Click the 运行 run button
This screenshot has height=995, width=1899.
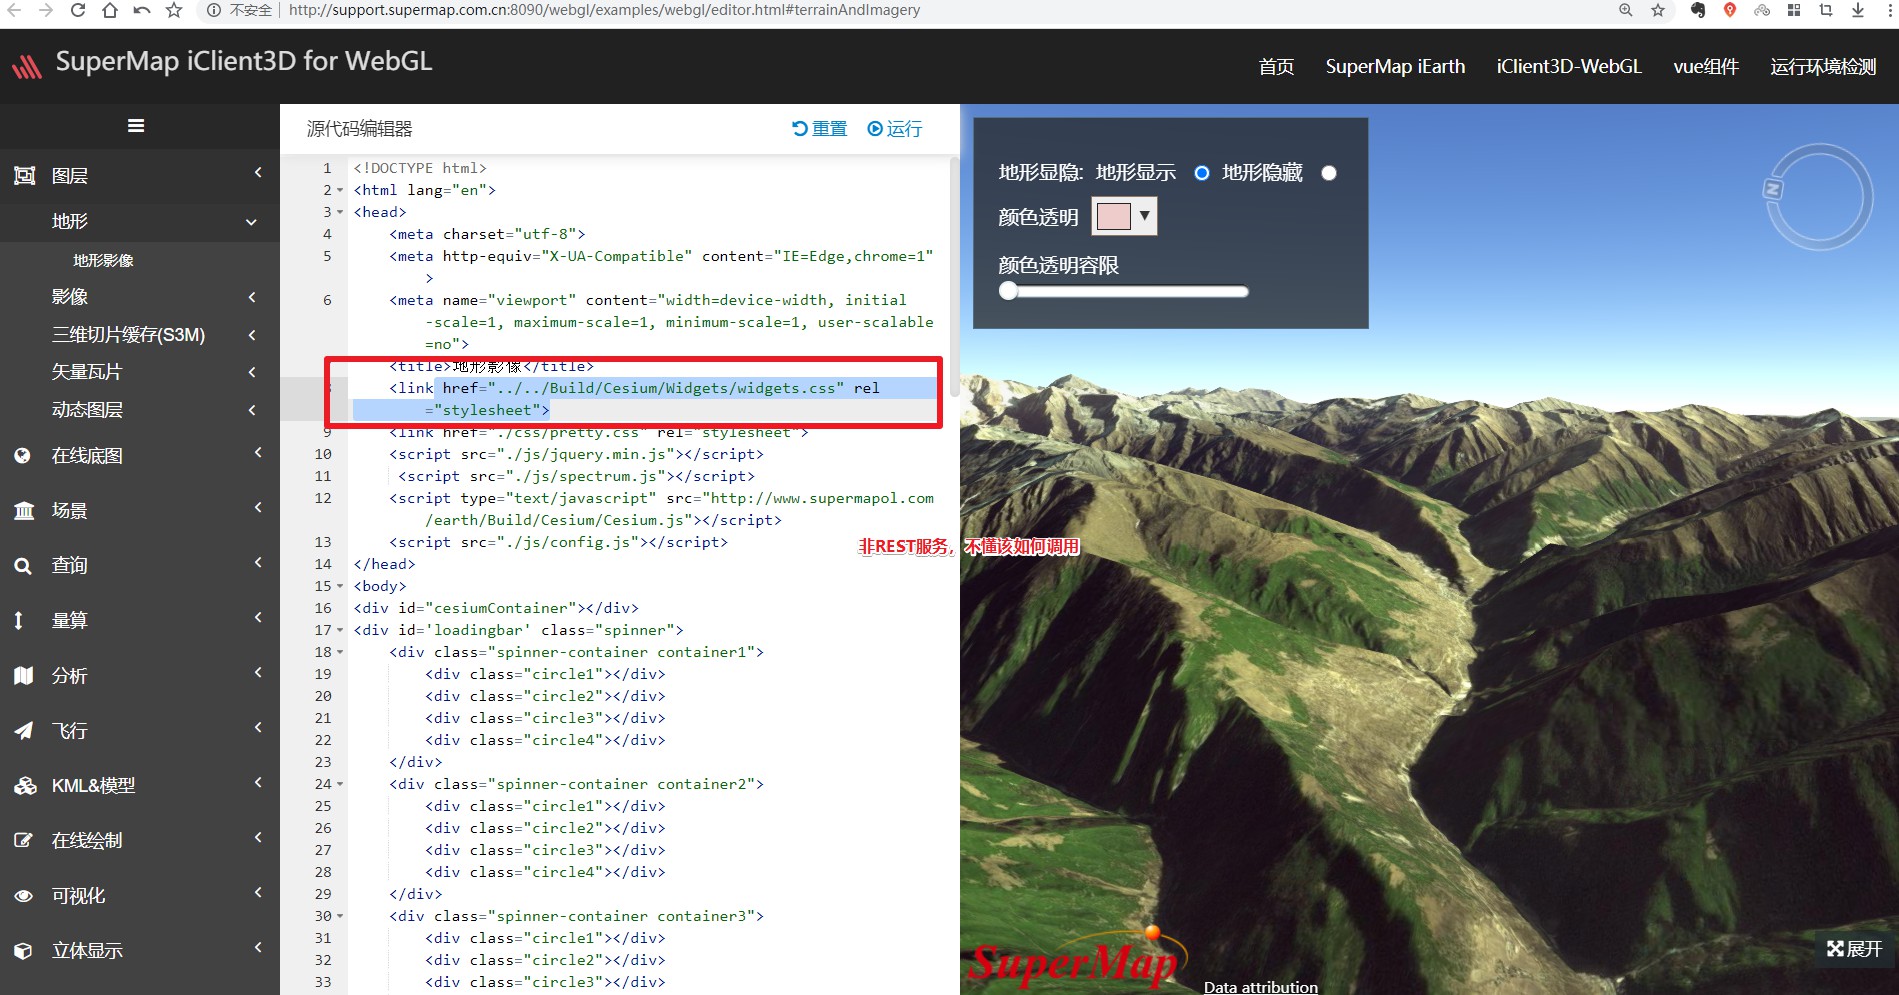895,129
